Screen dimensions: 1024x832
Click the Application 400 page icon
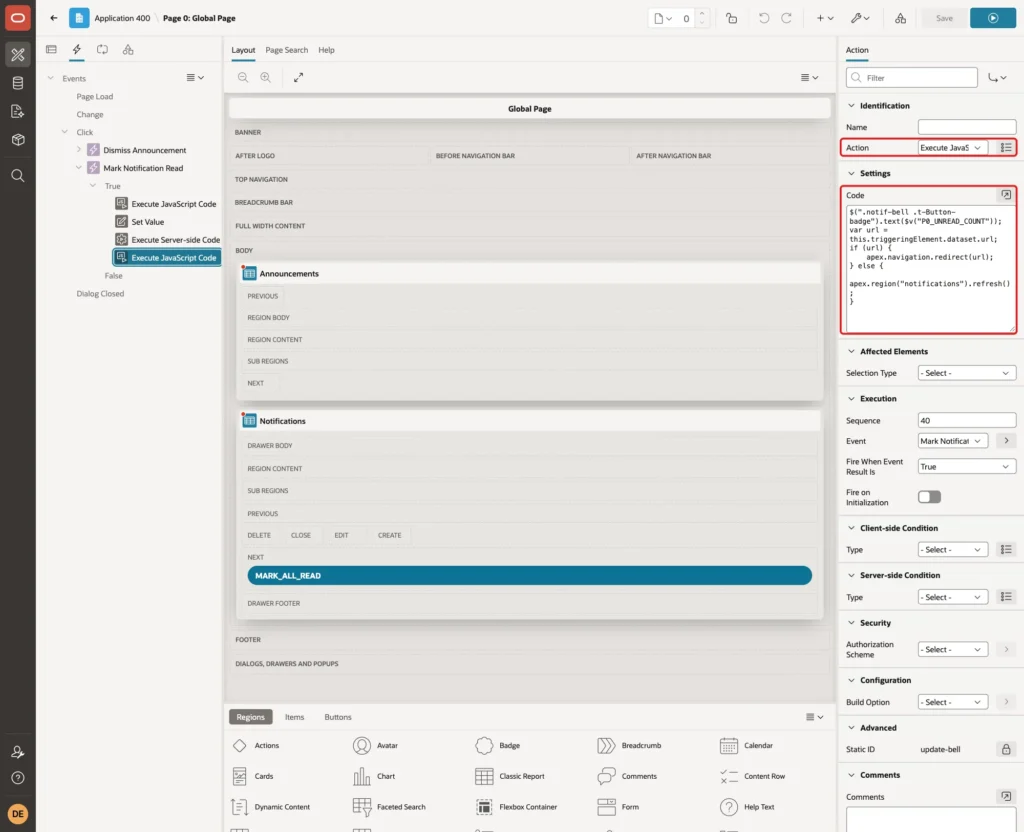(x=79, y=18)
